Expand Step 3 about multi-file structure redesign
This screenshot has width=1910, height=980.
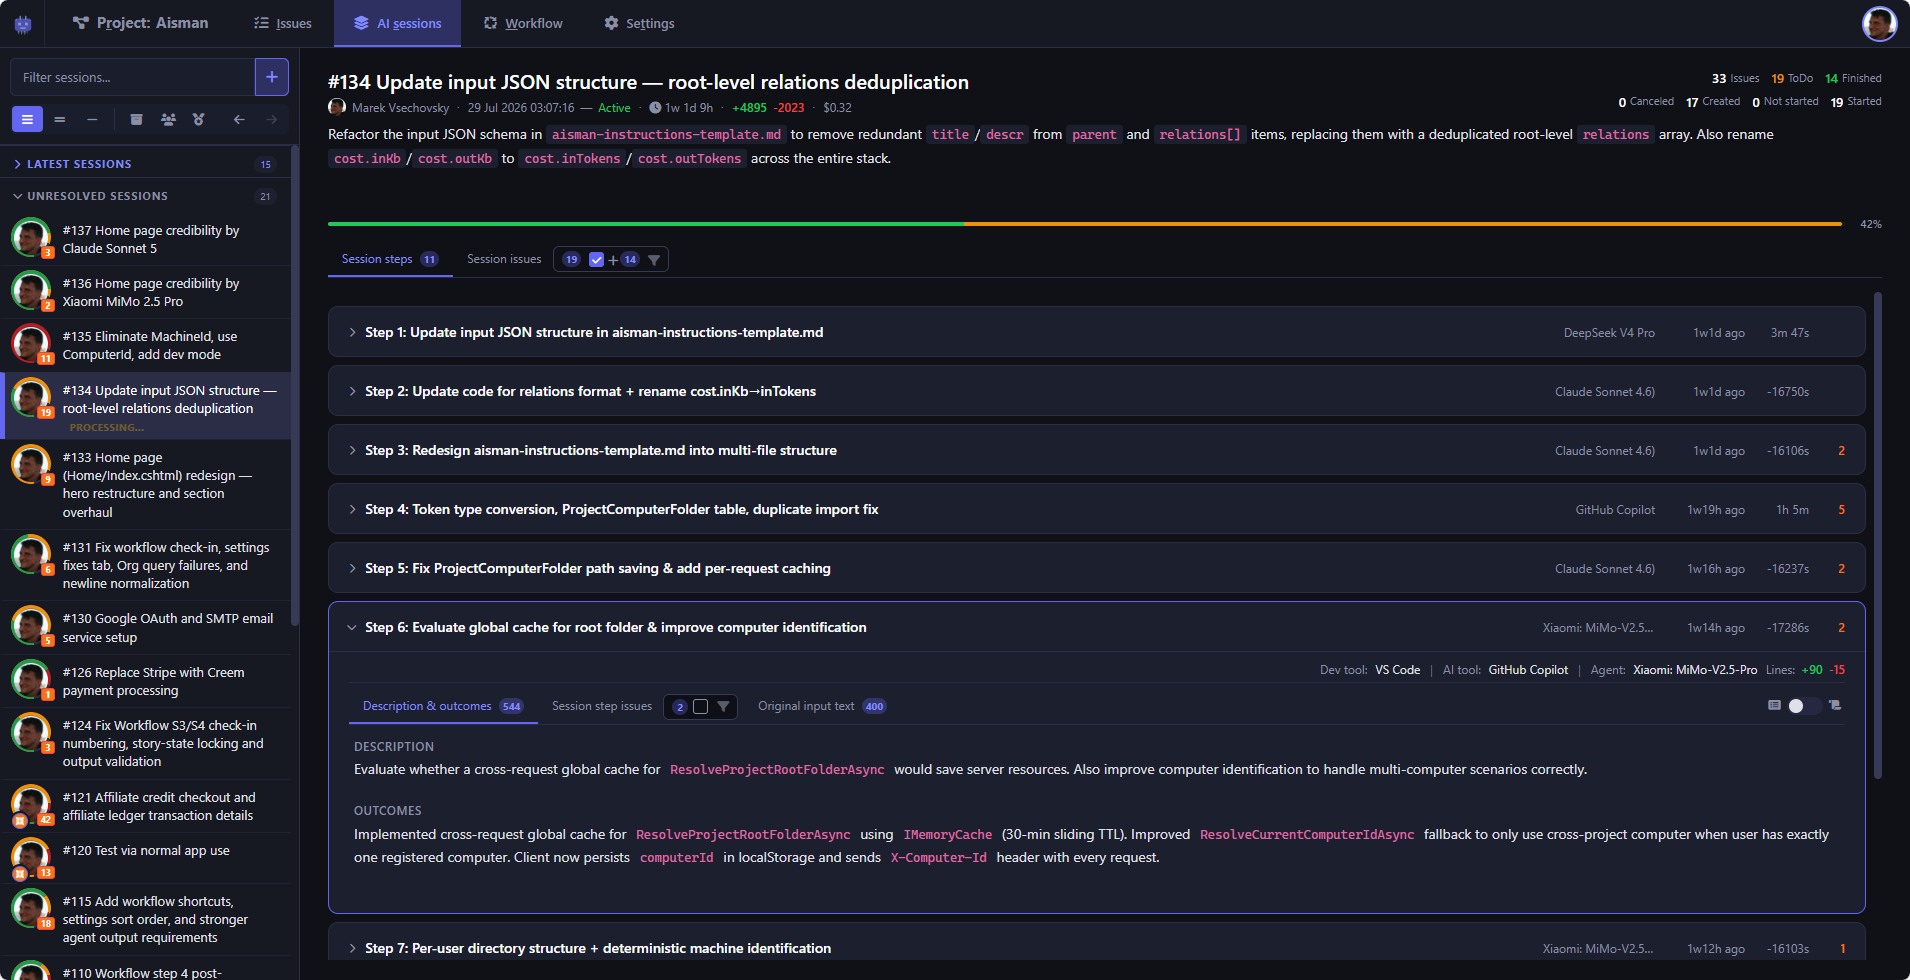(x=352, y=450)
